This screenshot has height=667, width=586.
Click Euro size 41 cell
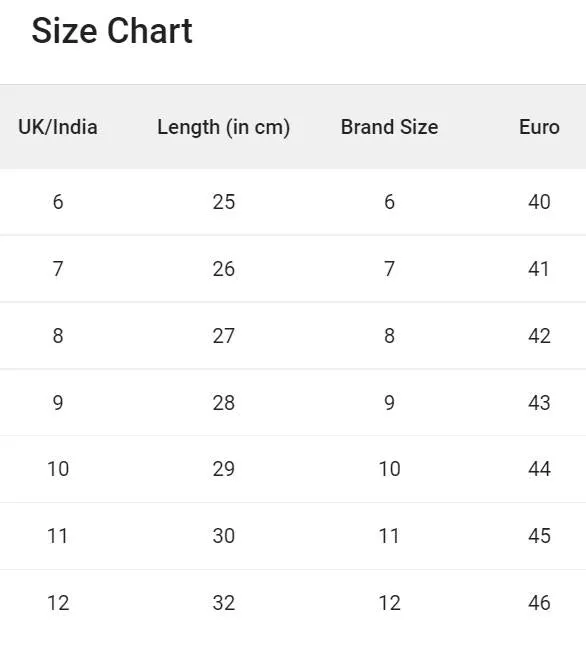[x=538, y=269]
